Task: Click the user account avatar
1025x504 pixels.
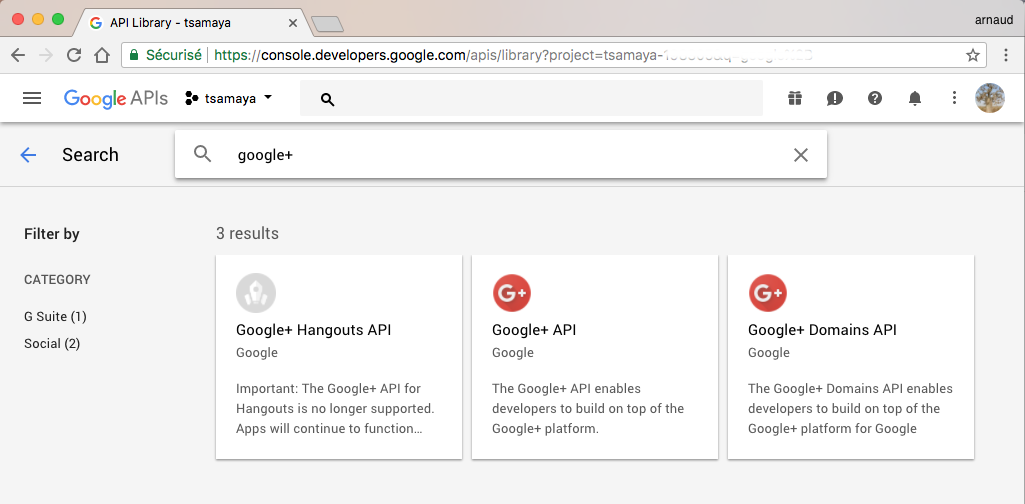Action: click(x=990, y=98)
